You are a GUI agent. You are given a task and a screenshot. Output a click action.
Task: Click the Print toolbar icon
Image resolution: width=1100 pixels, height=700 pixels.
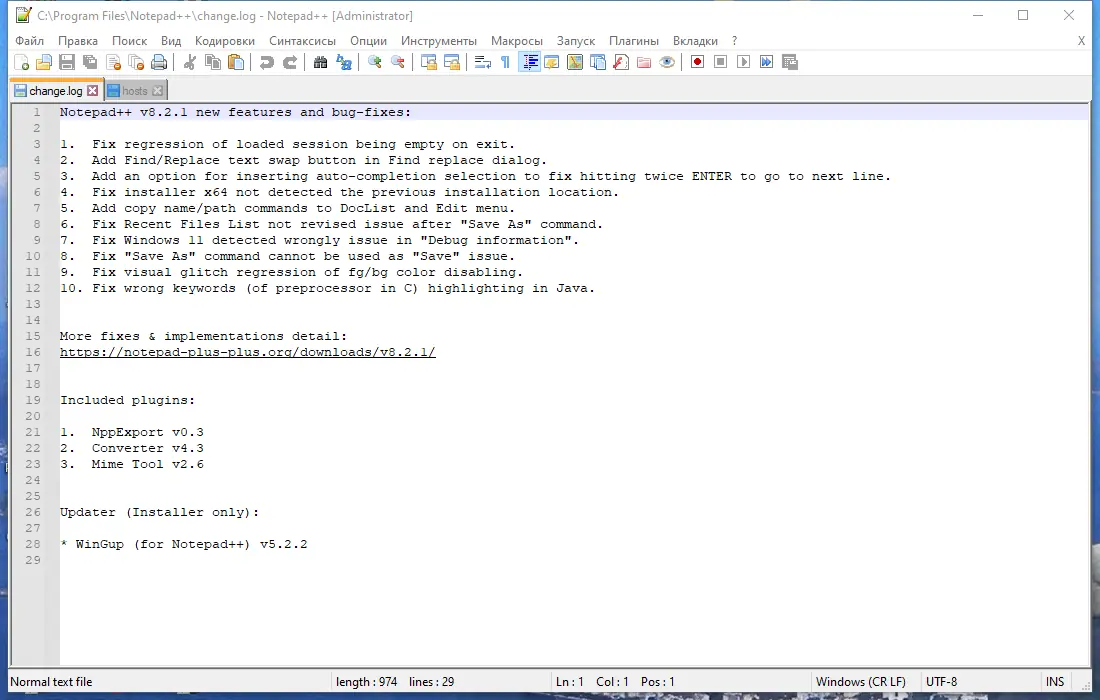click(159, 62)
